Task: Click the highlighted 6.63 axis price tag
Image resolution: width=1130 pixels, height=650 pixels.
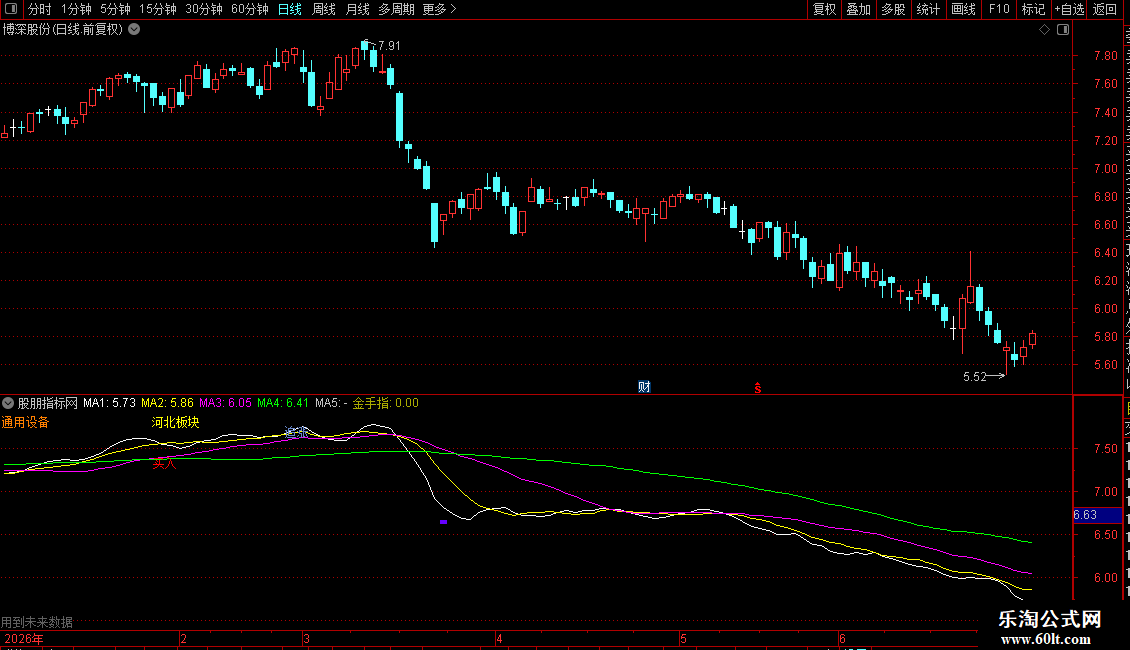Action: pos(1097,515)
